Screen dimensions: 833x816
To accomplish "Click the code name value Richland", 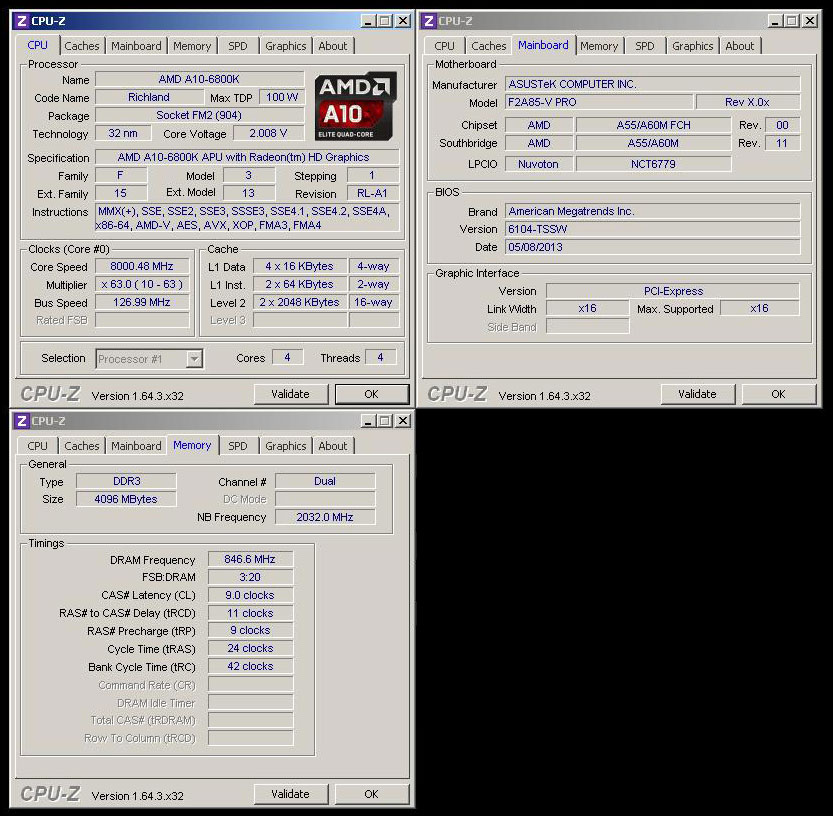I will 149,98.
